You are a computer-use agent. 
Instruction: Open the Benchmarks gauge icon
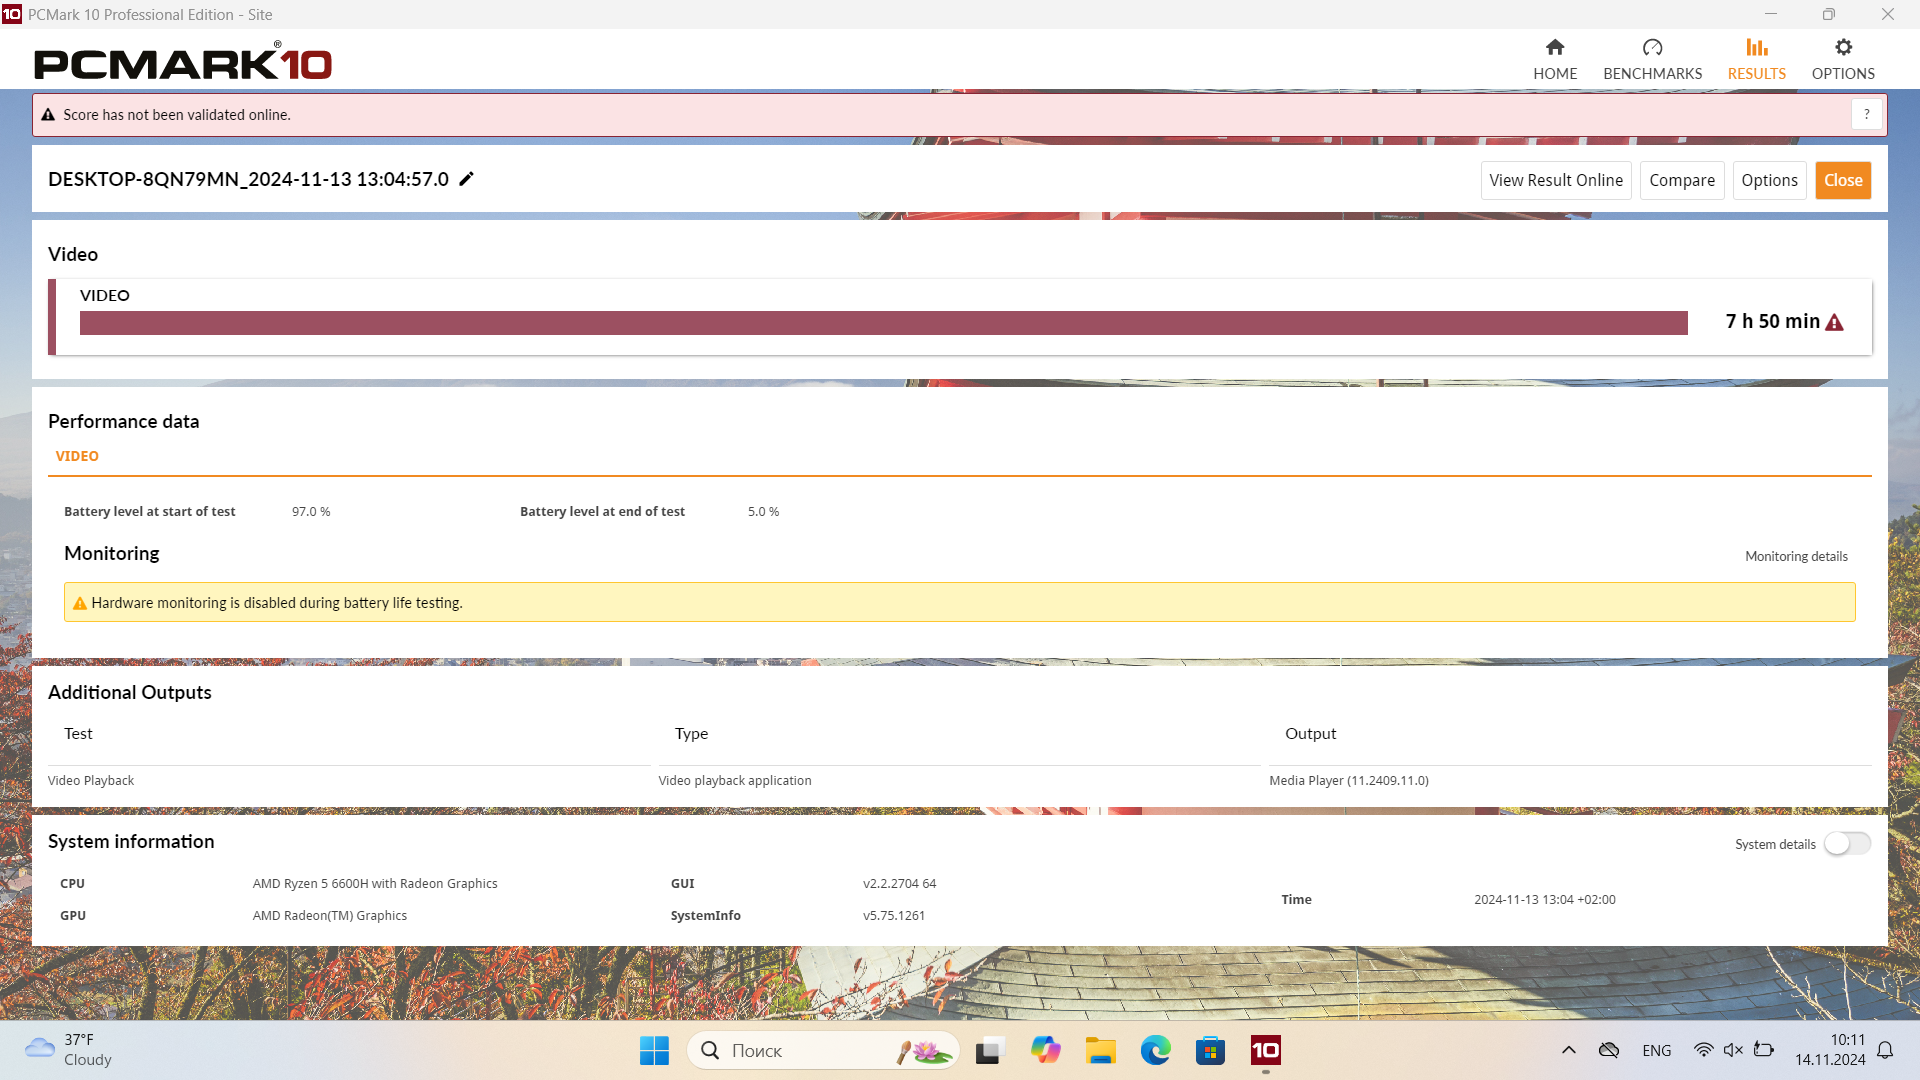(1652, 48)
